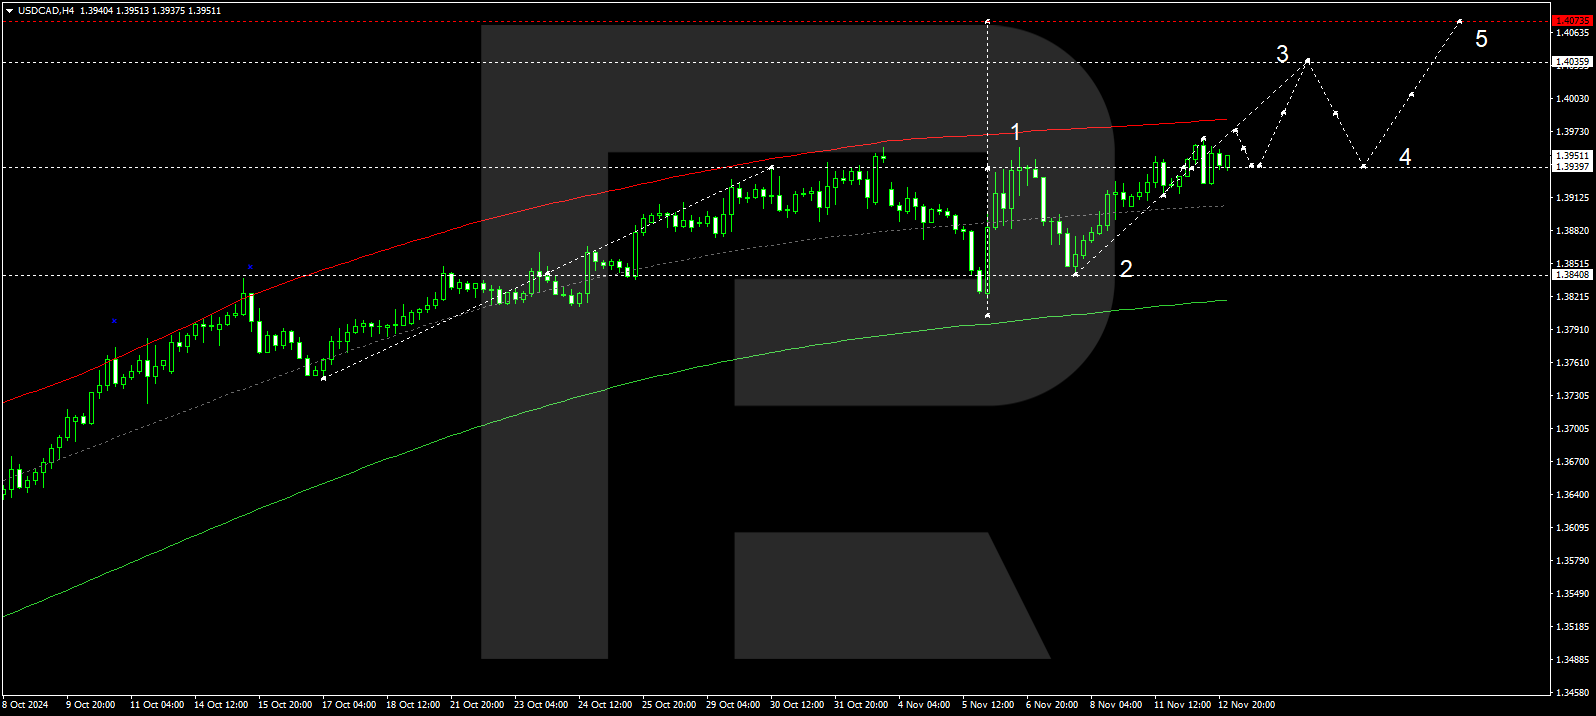Viewport: 1596px width, 716px height.
Task: Click the 1.35185 price axis value
Action: coord(1573,626)
